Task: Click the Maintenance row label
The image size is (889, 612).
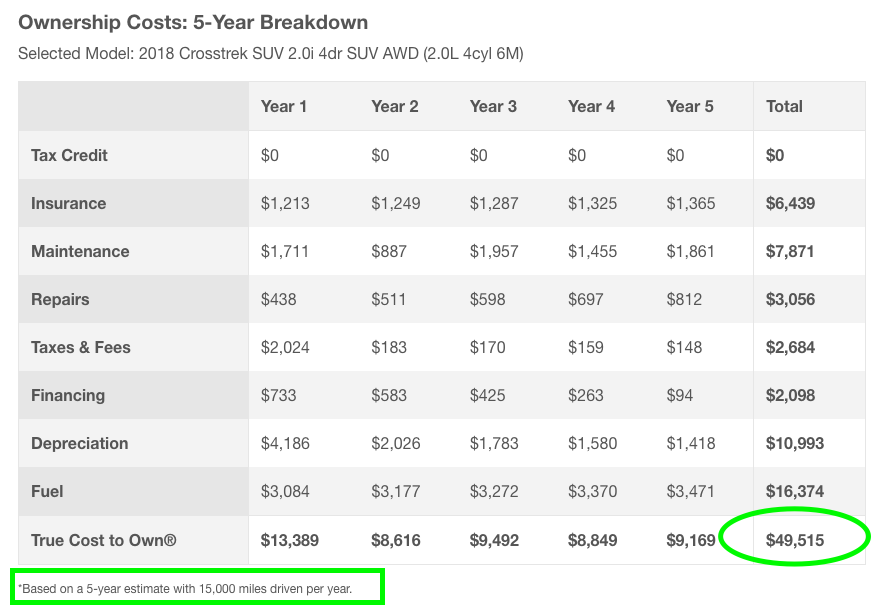Action: click(80, 251)
